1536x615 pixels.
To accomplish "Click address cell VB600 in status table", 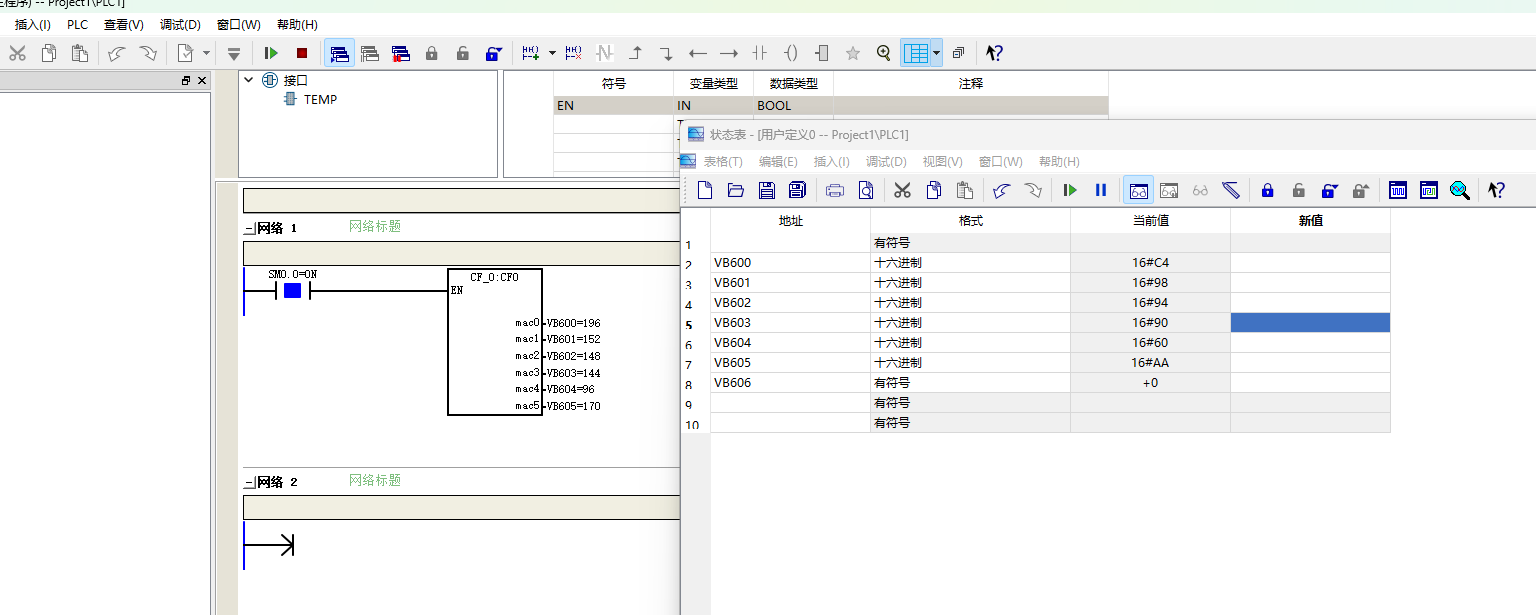I will (x=790, y=263).
